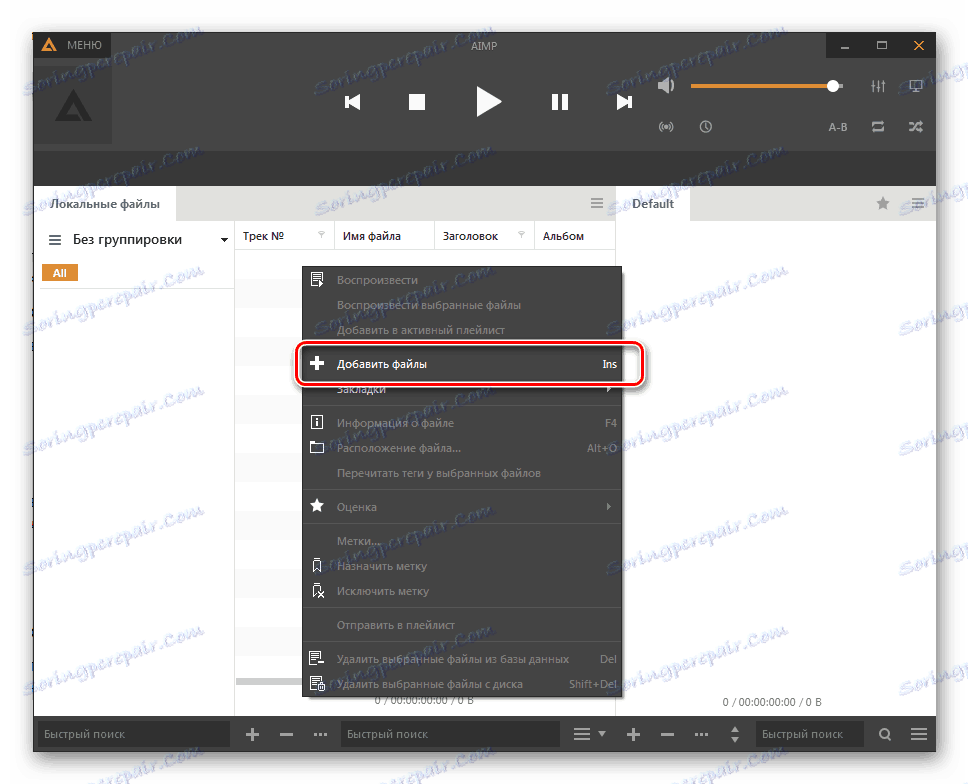Click the grouping list icon
Screen dimensions: 968x784
pos(55,240)
